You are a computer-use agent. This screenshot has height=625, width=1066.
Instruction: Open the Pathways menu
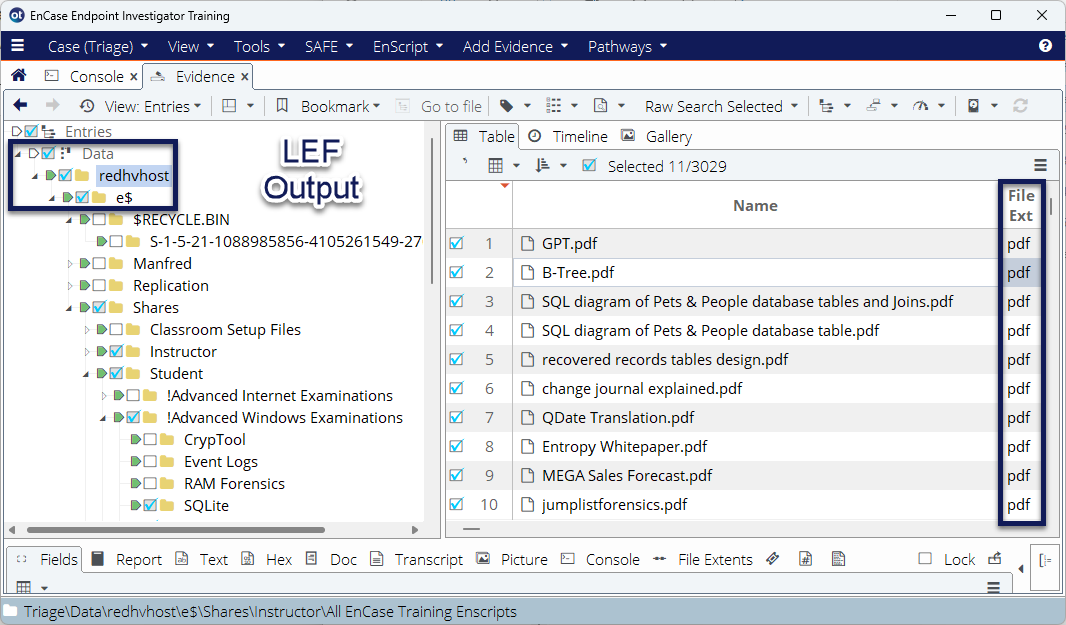point(627,46)
